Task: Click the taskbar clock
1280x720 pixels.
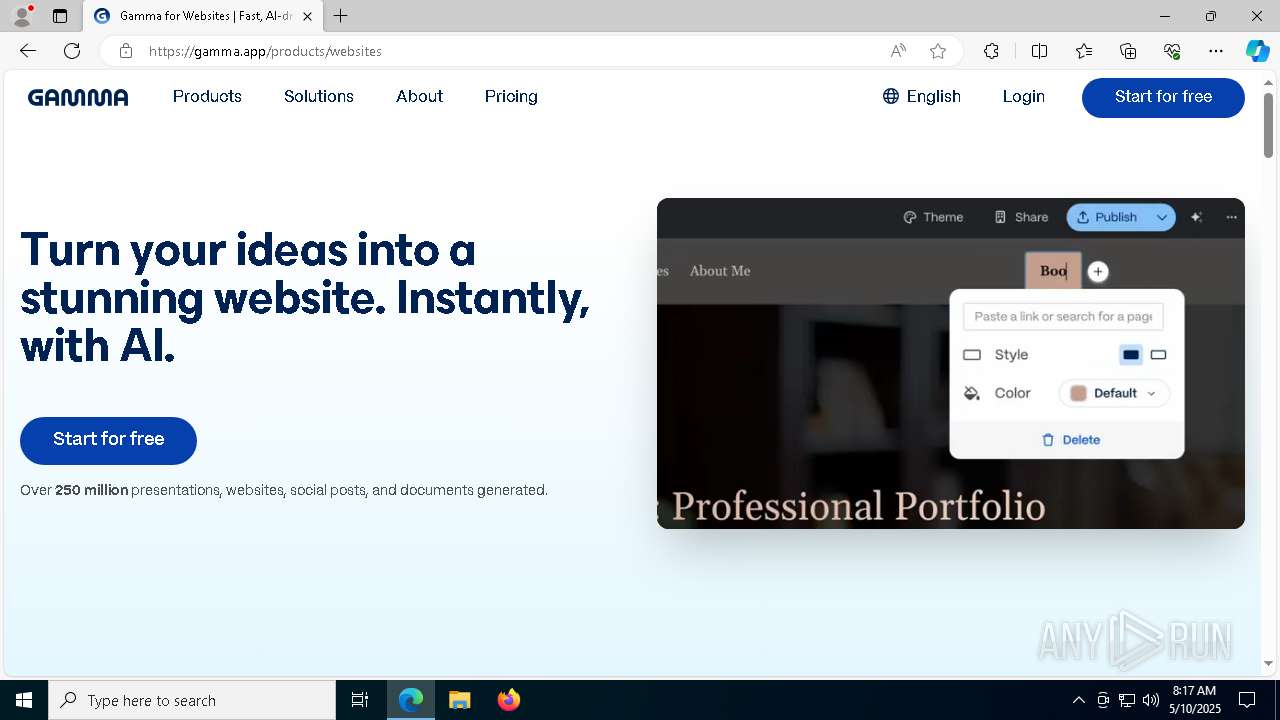Action: pos(1195,700)
